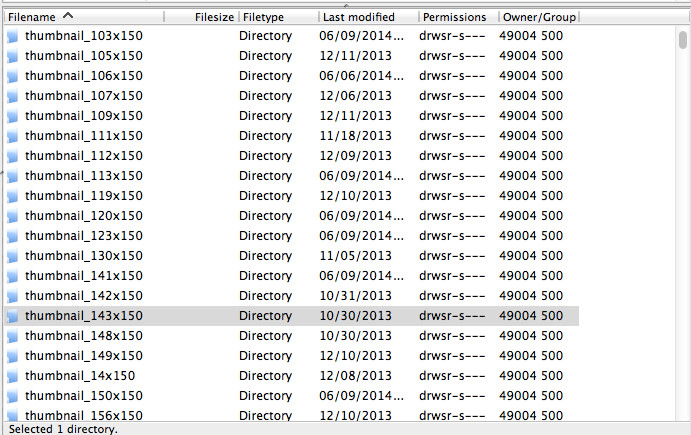Click folder icon of thumbnail_103x150
The width and height of the screenshot is (691, 435).
(12, 36)
